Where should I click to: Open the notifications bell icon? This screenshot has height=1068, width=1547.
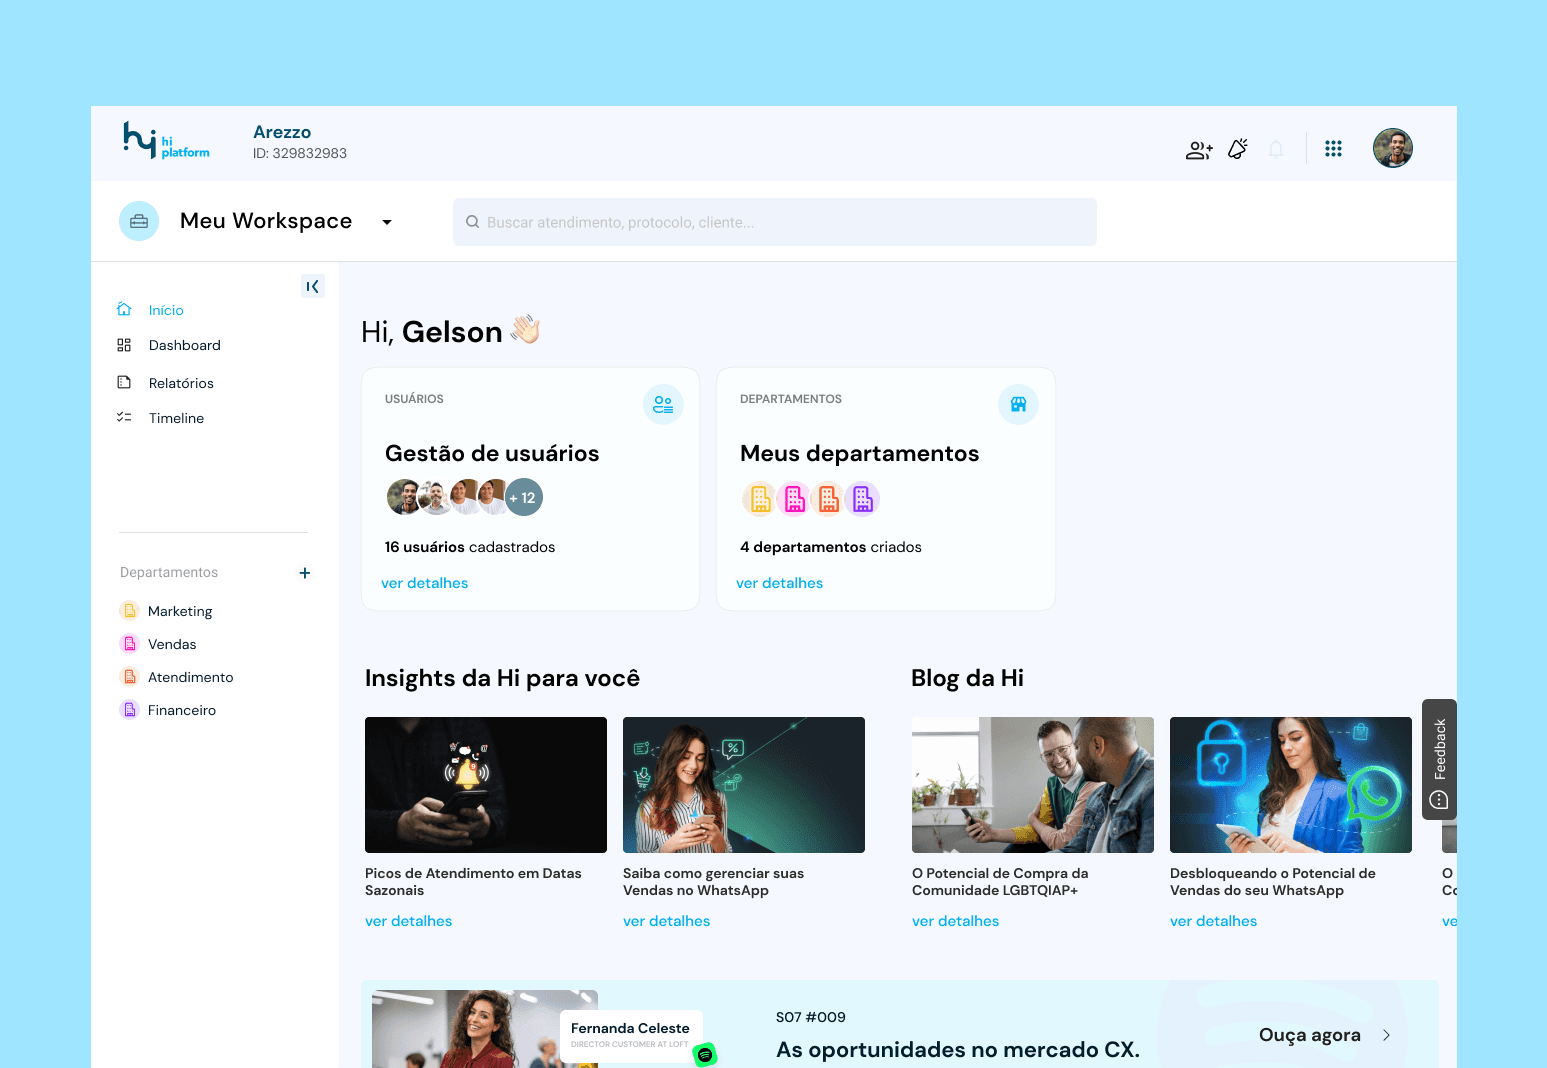coord(1276,149)
